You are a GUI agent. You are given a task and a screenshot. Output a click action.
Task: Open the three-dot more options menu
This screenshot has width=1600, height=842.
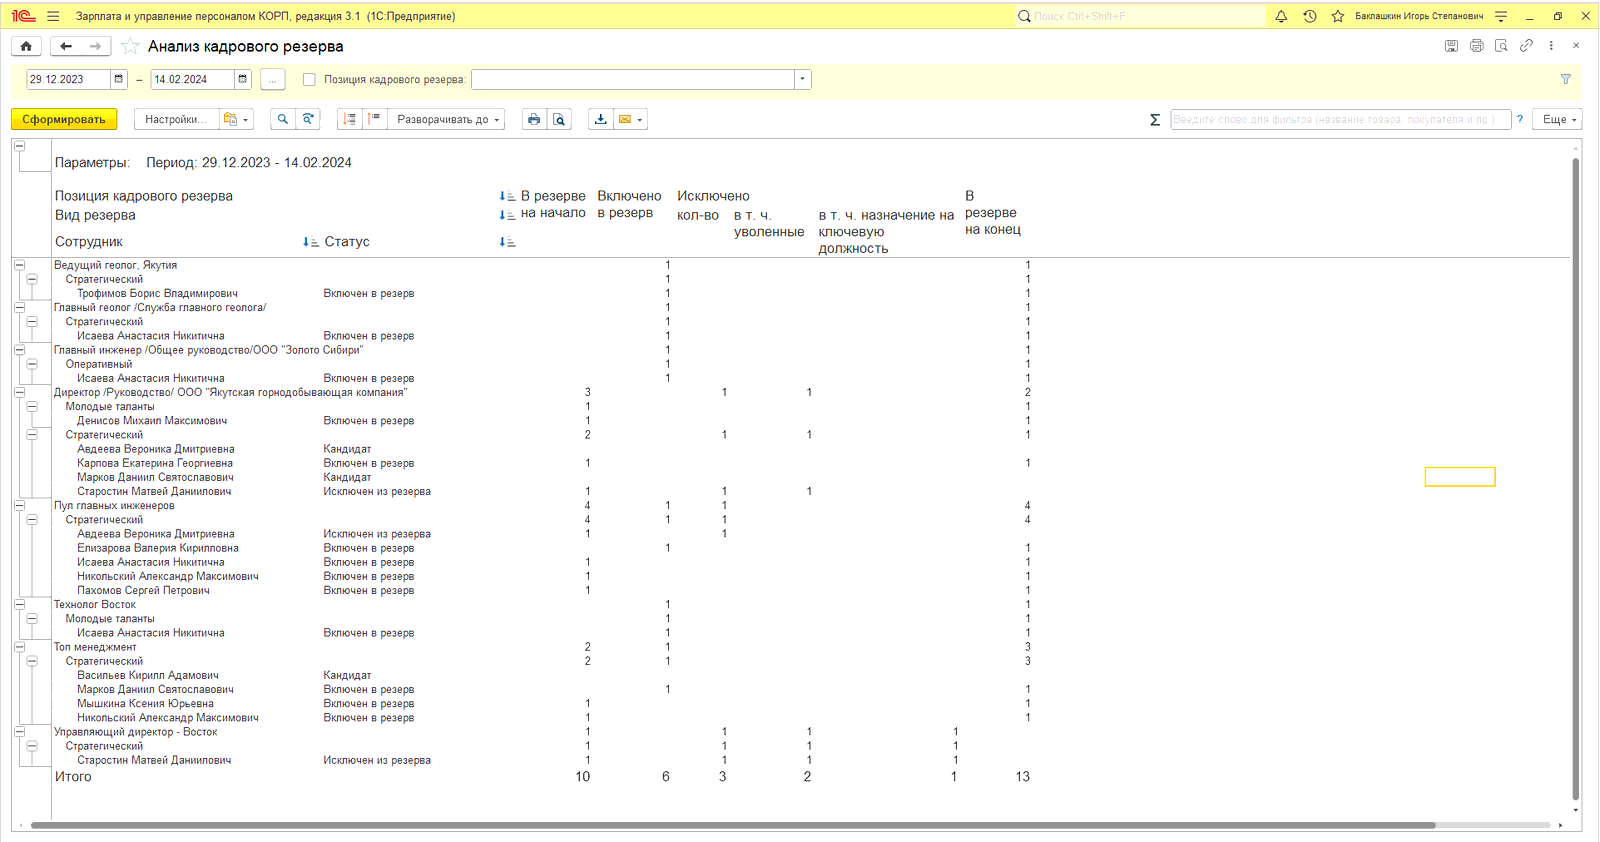pyautogui.click(x=1551, y=46)
